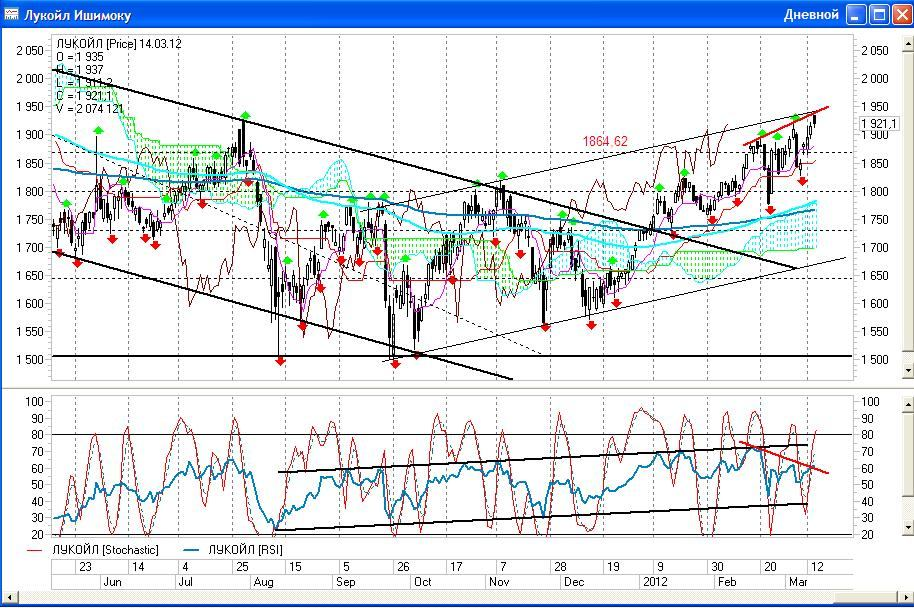Click the date label 12 on time axis
The image size is (914, 608).
817,567
